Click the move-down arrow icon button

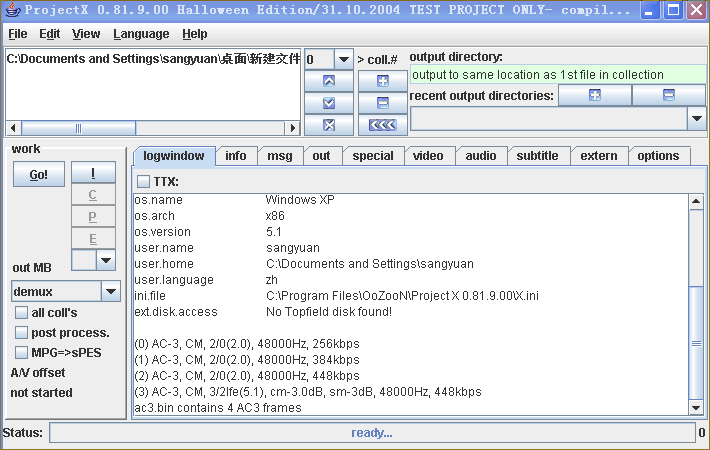coord(329,103)
